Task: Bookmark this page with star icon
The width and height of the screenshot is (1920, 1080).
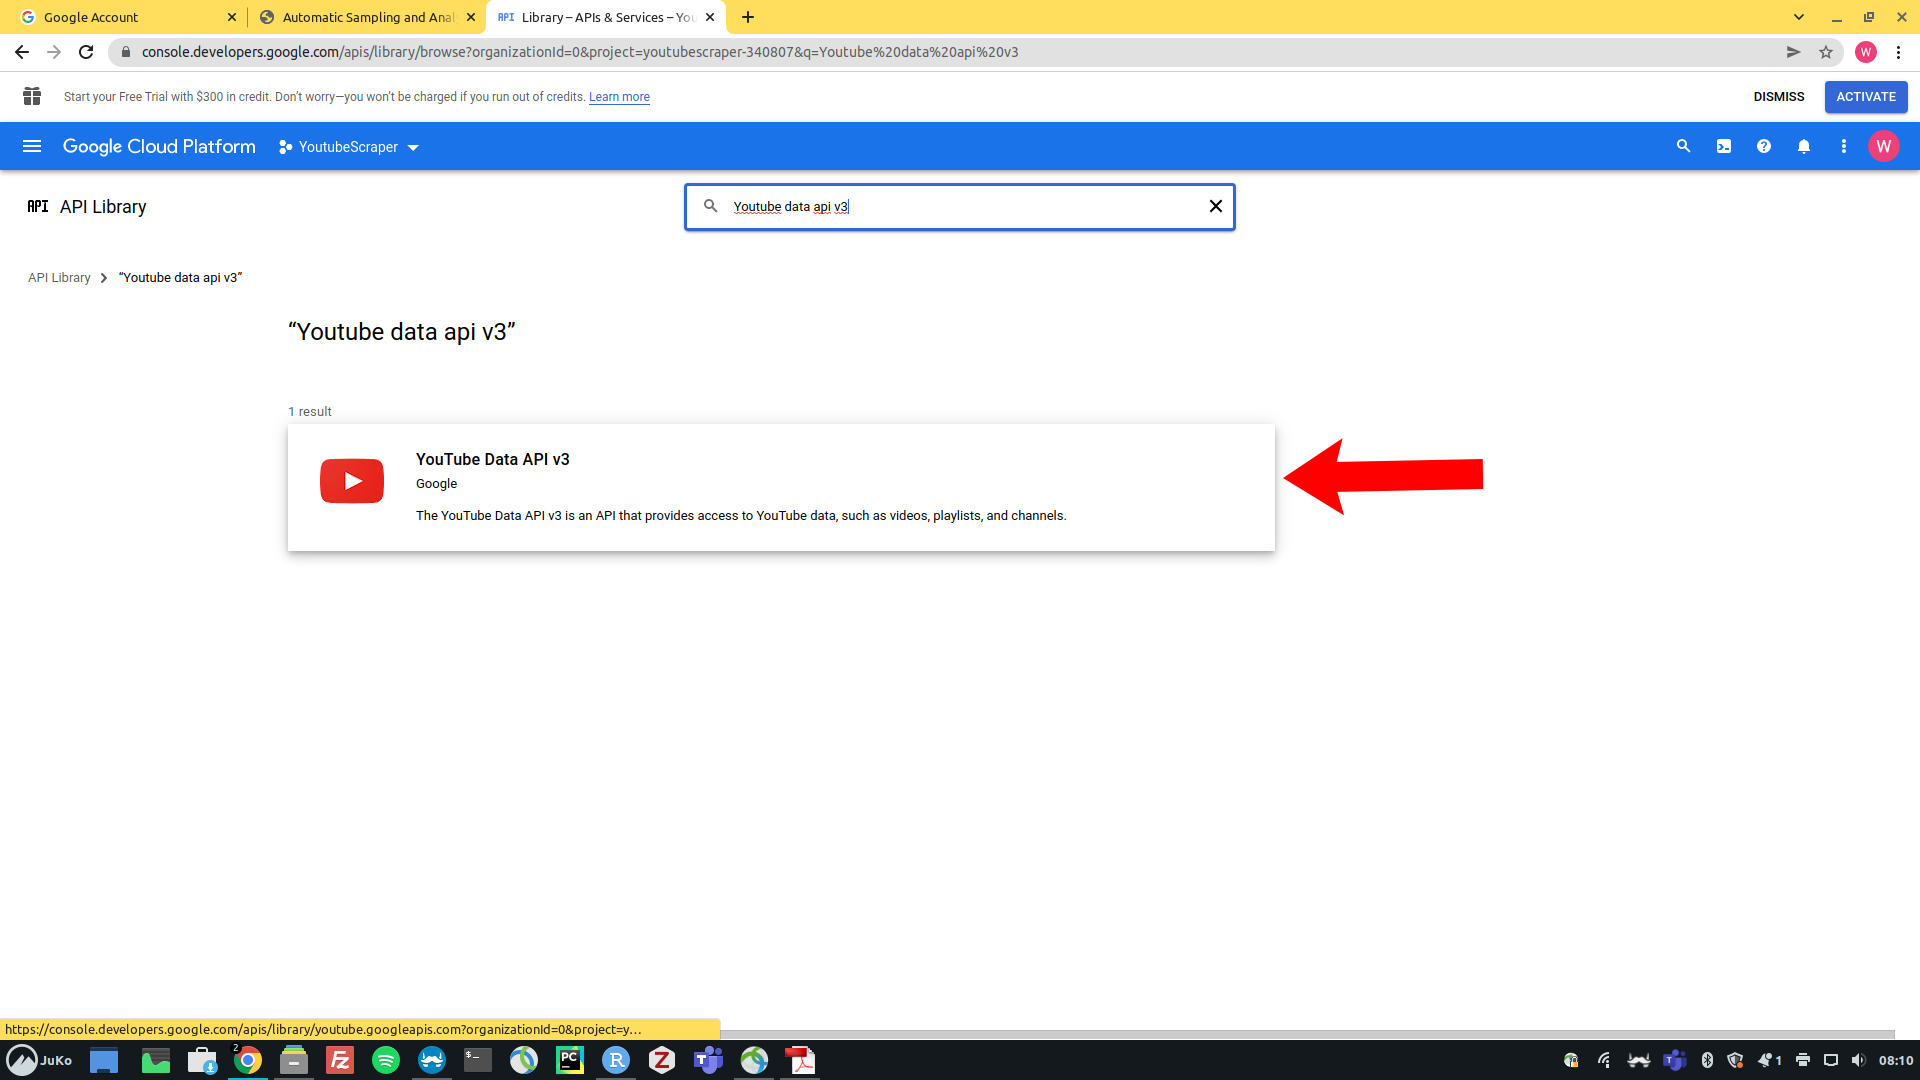Action: click(x=1826, y=52)
